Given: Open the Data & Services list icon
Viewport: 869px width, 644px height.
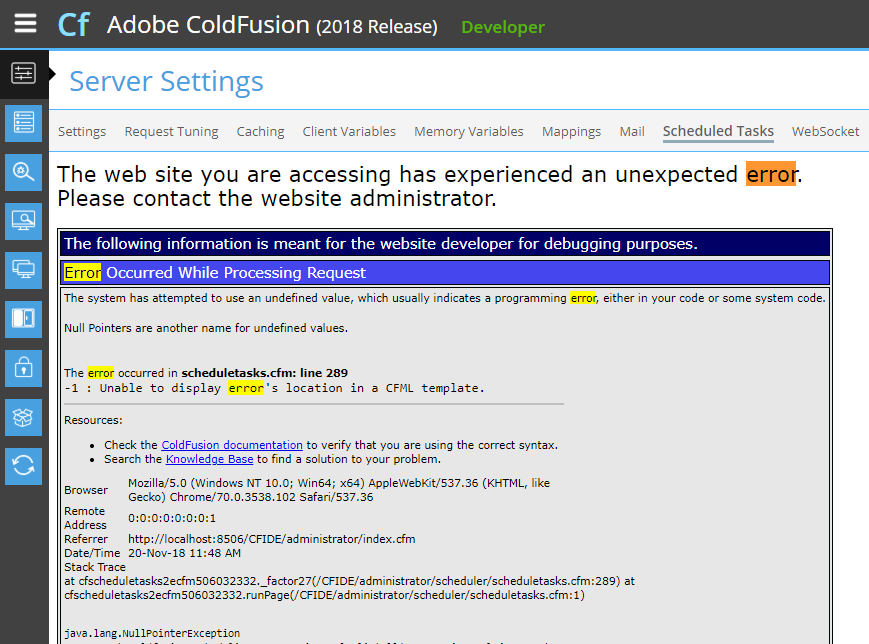Looking at the screenshot, I should click(23, 122).
